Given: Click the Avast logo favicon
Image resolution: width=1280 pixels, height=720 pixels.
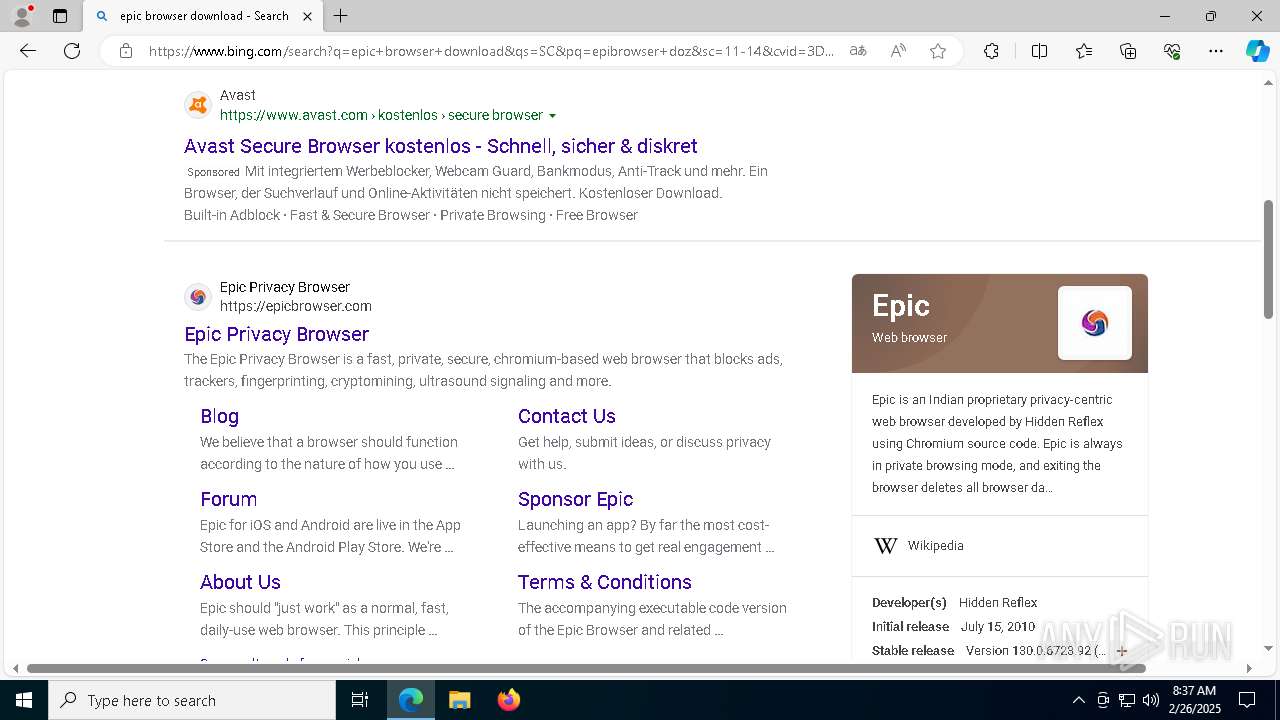Looking at the screenshot, I should (x=198, y=105).
